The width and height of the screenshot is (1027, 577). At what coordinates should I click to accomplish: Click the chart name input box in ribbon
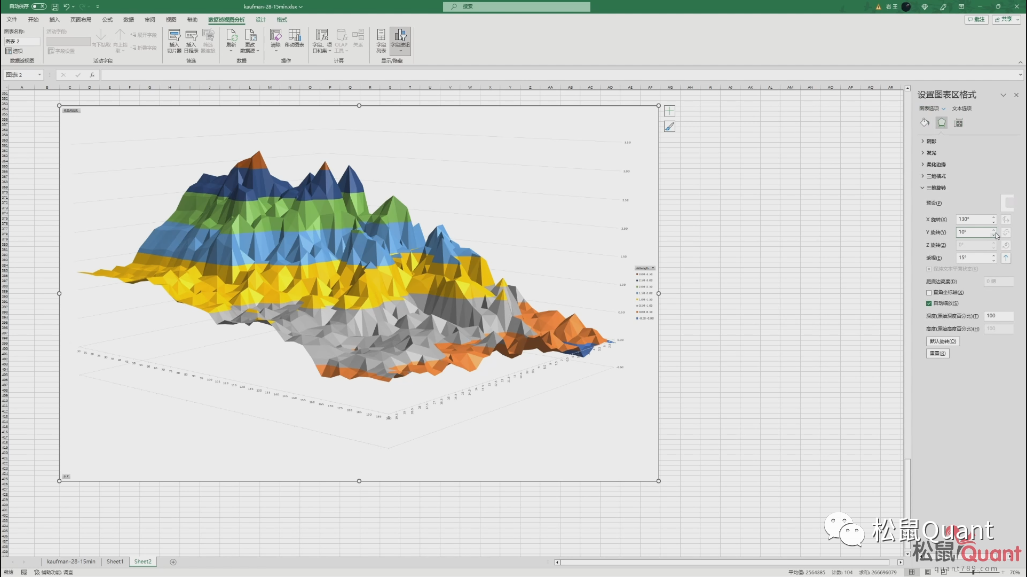(22, 41)
